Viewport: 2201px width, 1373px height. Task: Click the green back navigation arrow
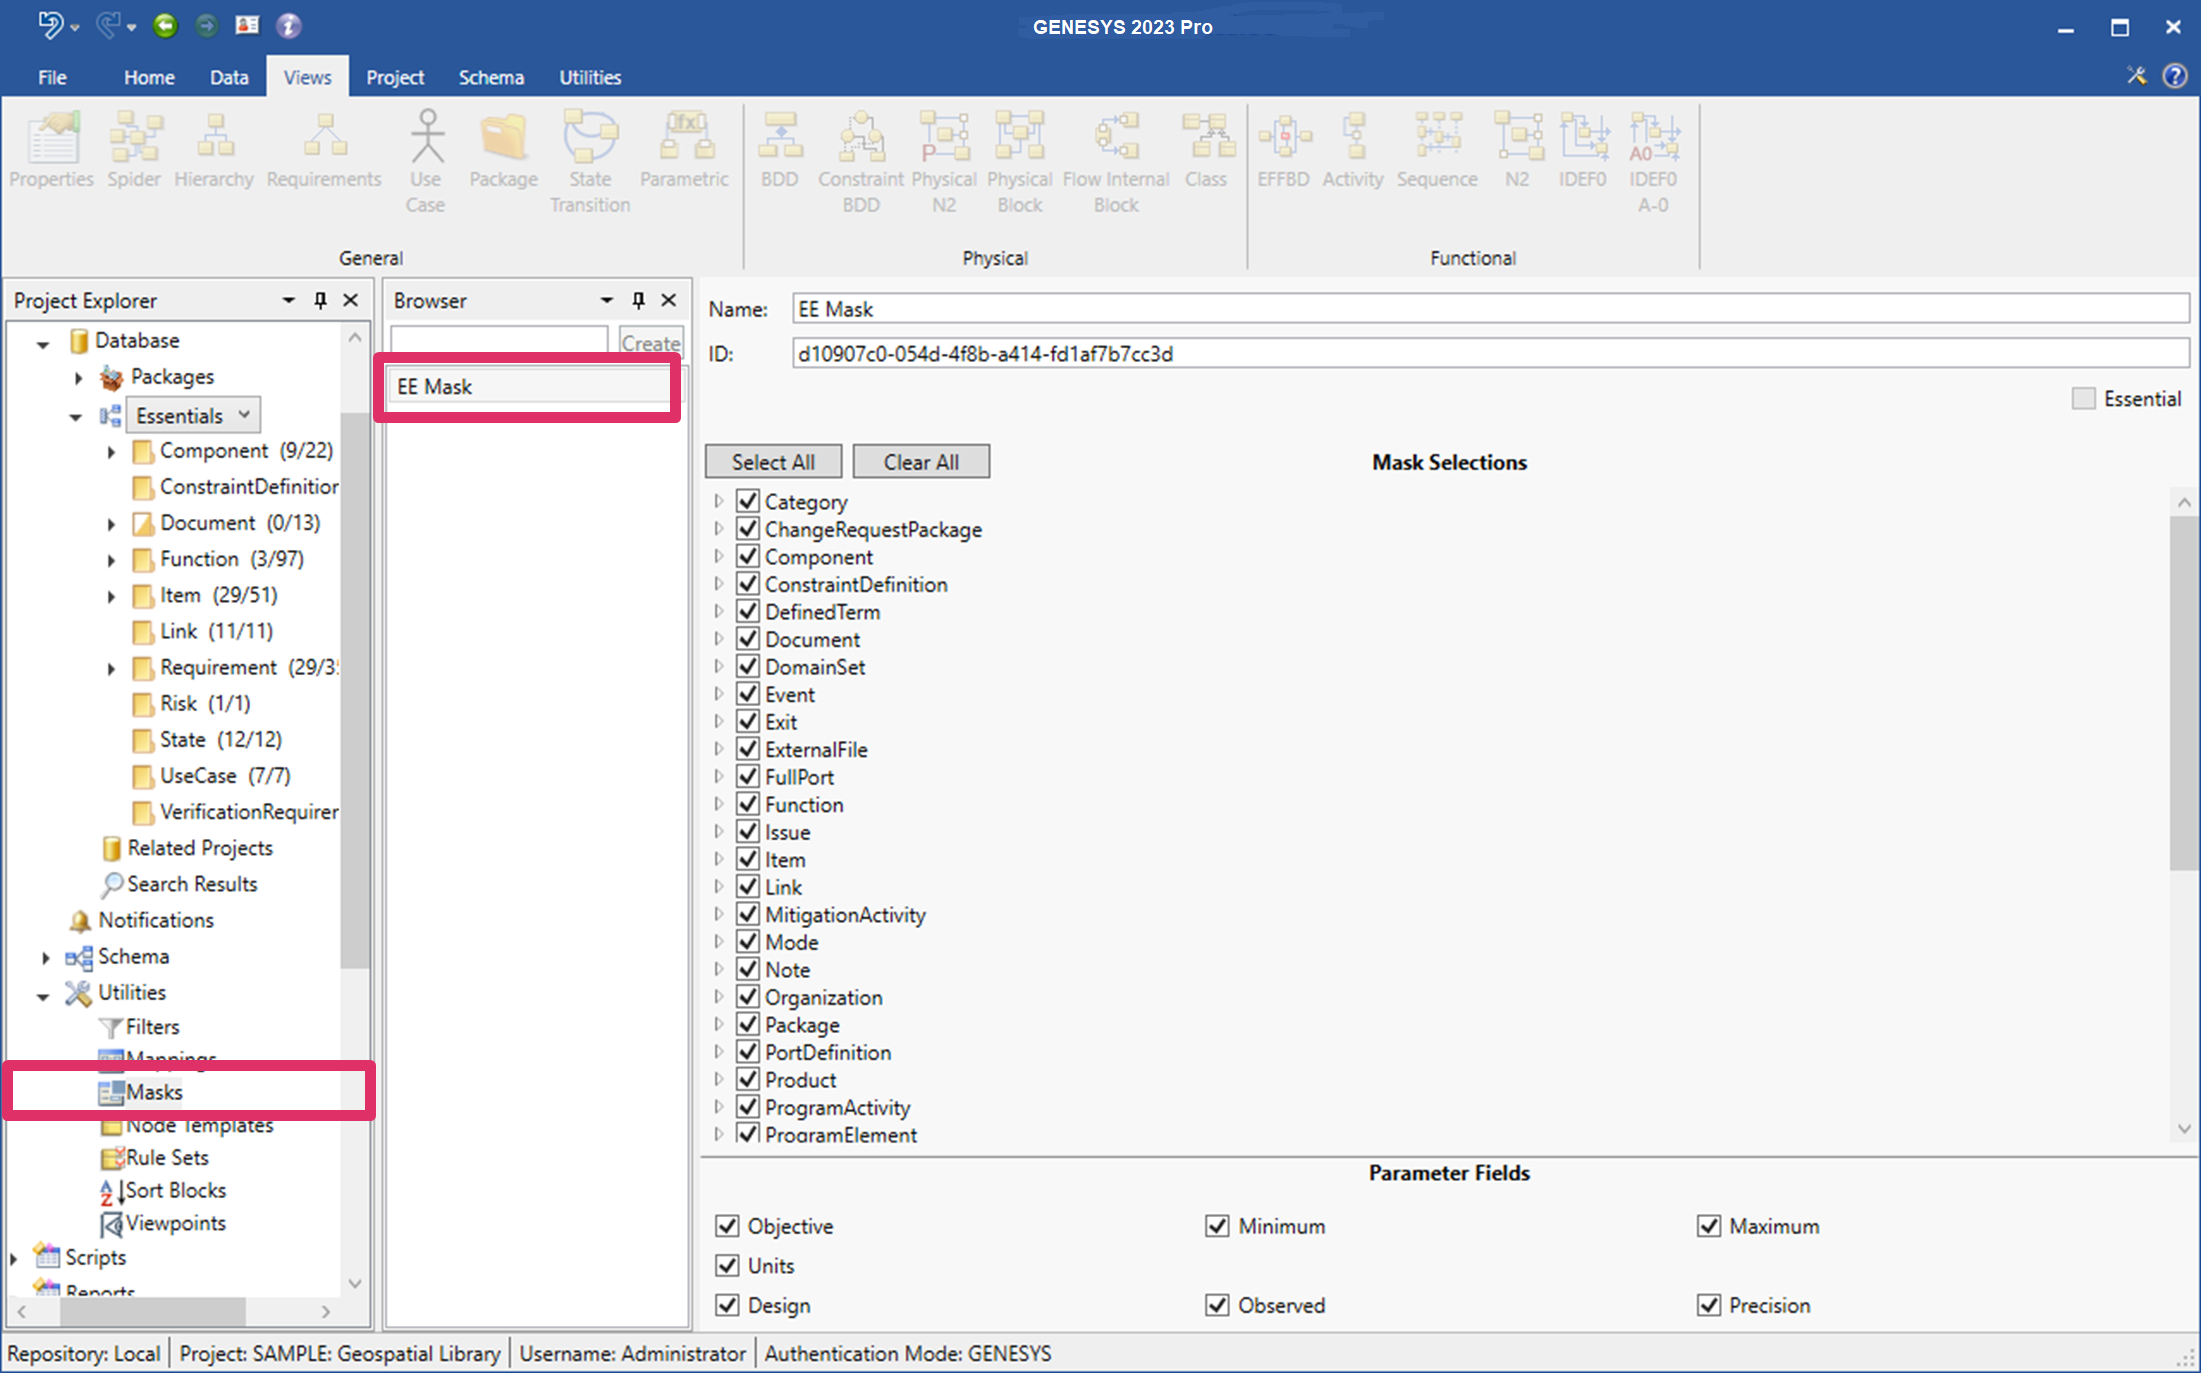coord(165,26)
